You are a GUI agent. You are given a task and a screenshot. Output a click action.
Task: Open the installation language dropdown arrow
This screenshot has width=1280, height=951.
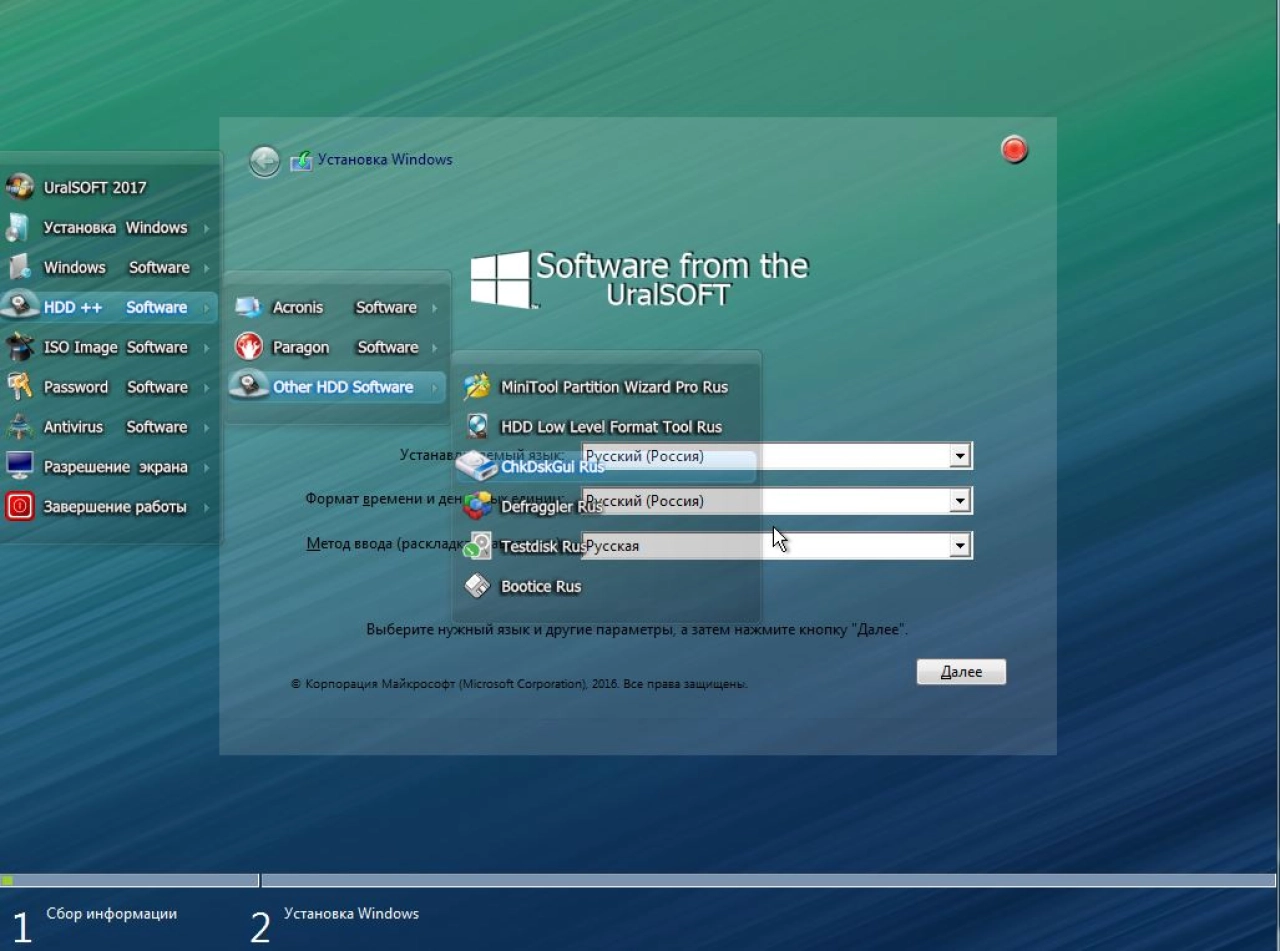[x=960, y=456]
